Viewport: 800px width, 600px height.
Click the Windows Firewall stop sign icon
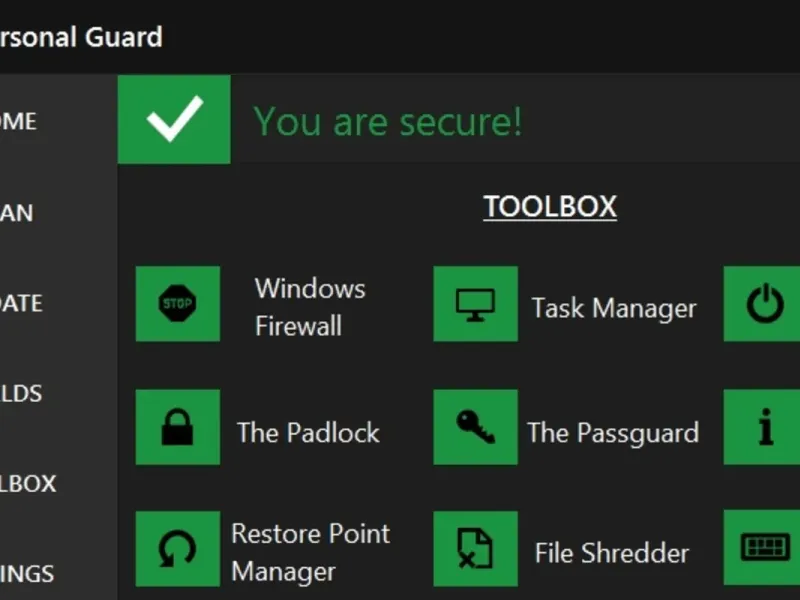177,303
